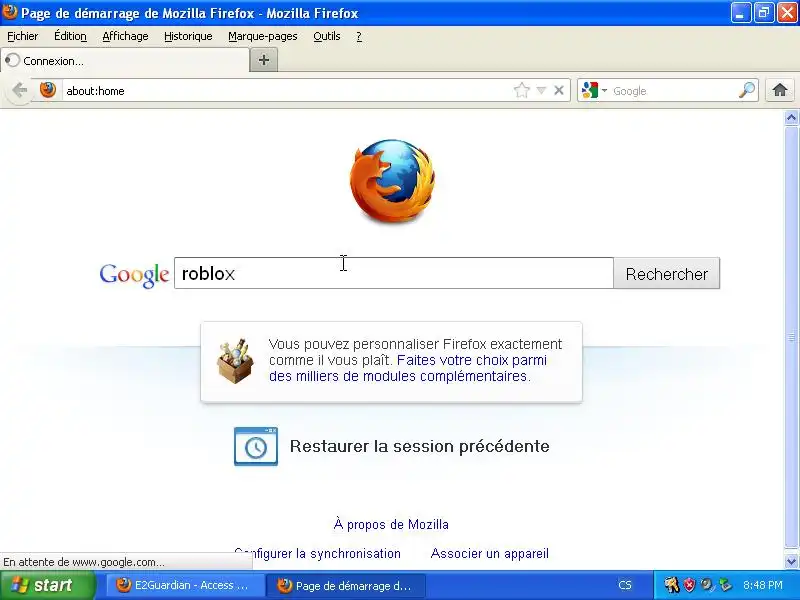Click the Firefox icon in title bar
Screen dimensions: 800x600
(x=10, y=12)
